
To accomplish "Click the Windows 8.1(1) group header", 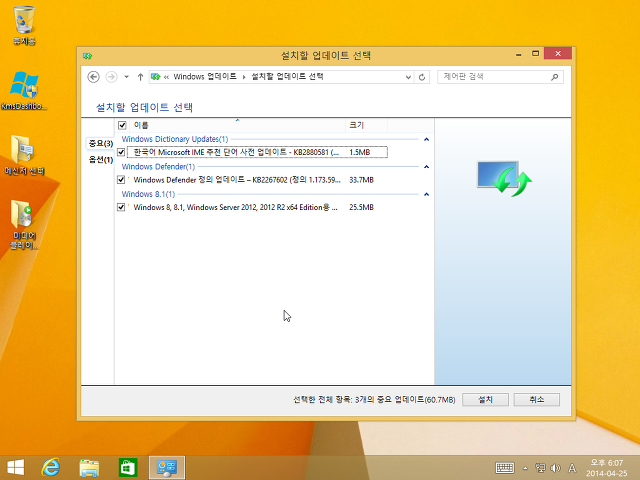I will click(x=148, y=194).
